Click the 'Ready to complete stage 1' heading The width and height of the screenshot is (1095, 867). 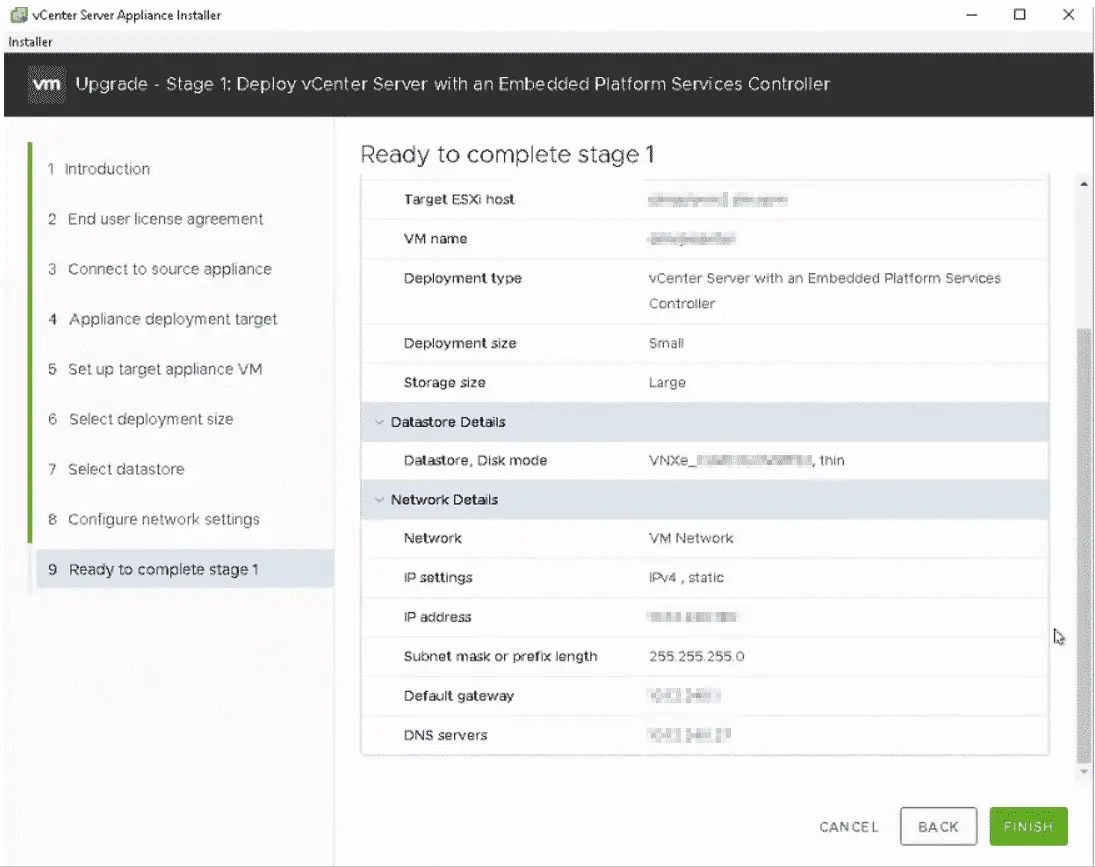[x=507, y=154]
